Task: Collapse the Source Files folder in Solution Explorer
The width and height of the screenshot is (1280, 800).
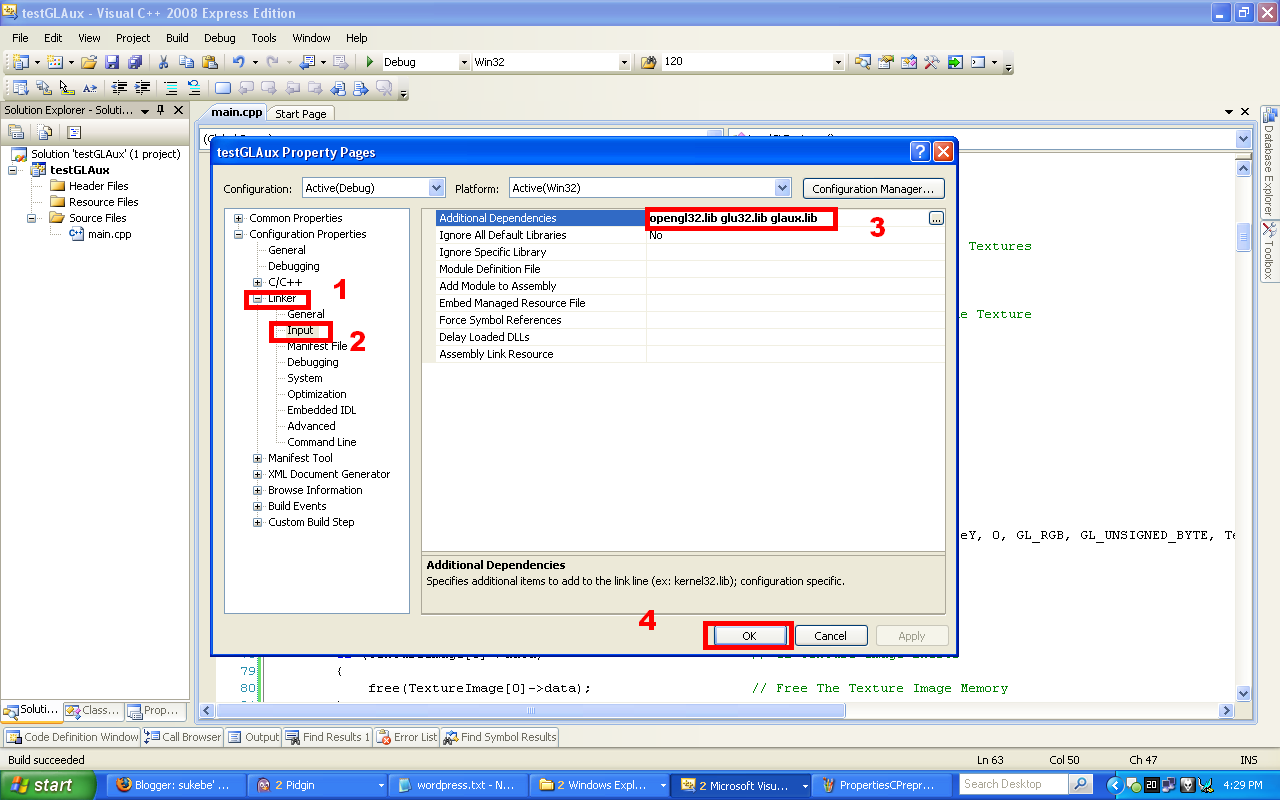Action: point(31,218)
